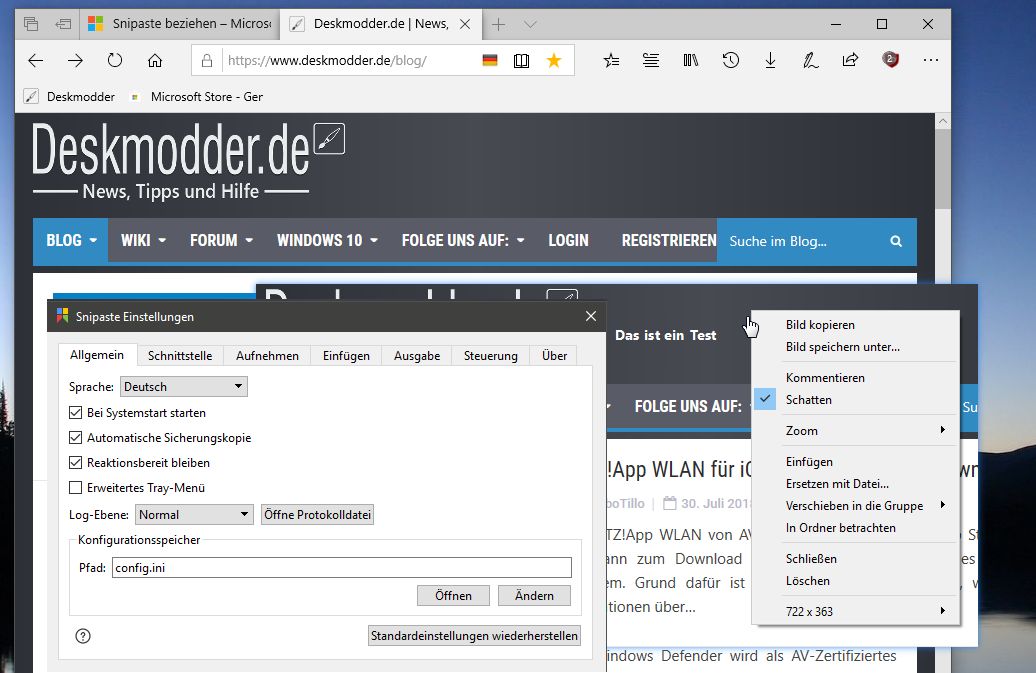Screen dimensions: 1036x673
Task: Click Standardeinstellungen wiederherstellen button
Action: coord(474,636)
